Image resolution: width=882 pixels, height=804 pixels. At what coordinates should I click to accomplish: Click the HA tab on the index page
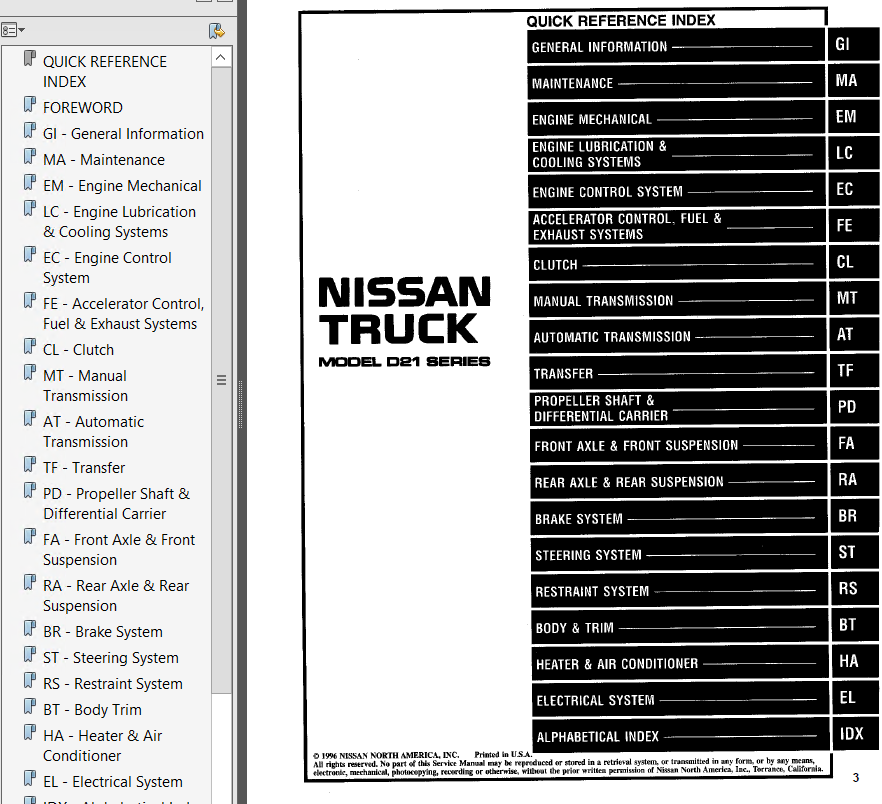click(856, 661)
